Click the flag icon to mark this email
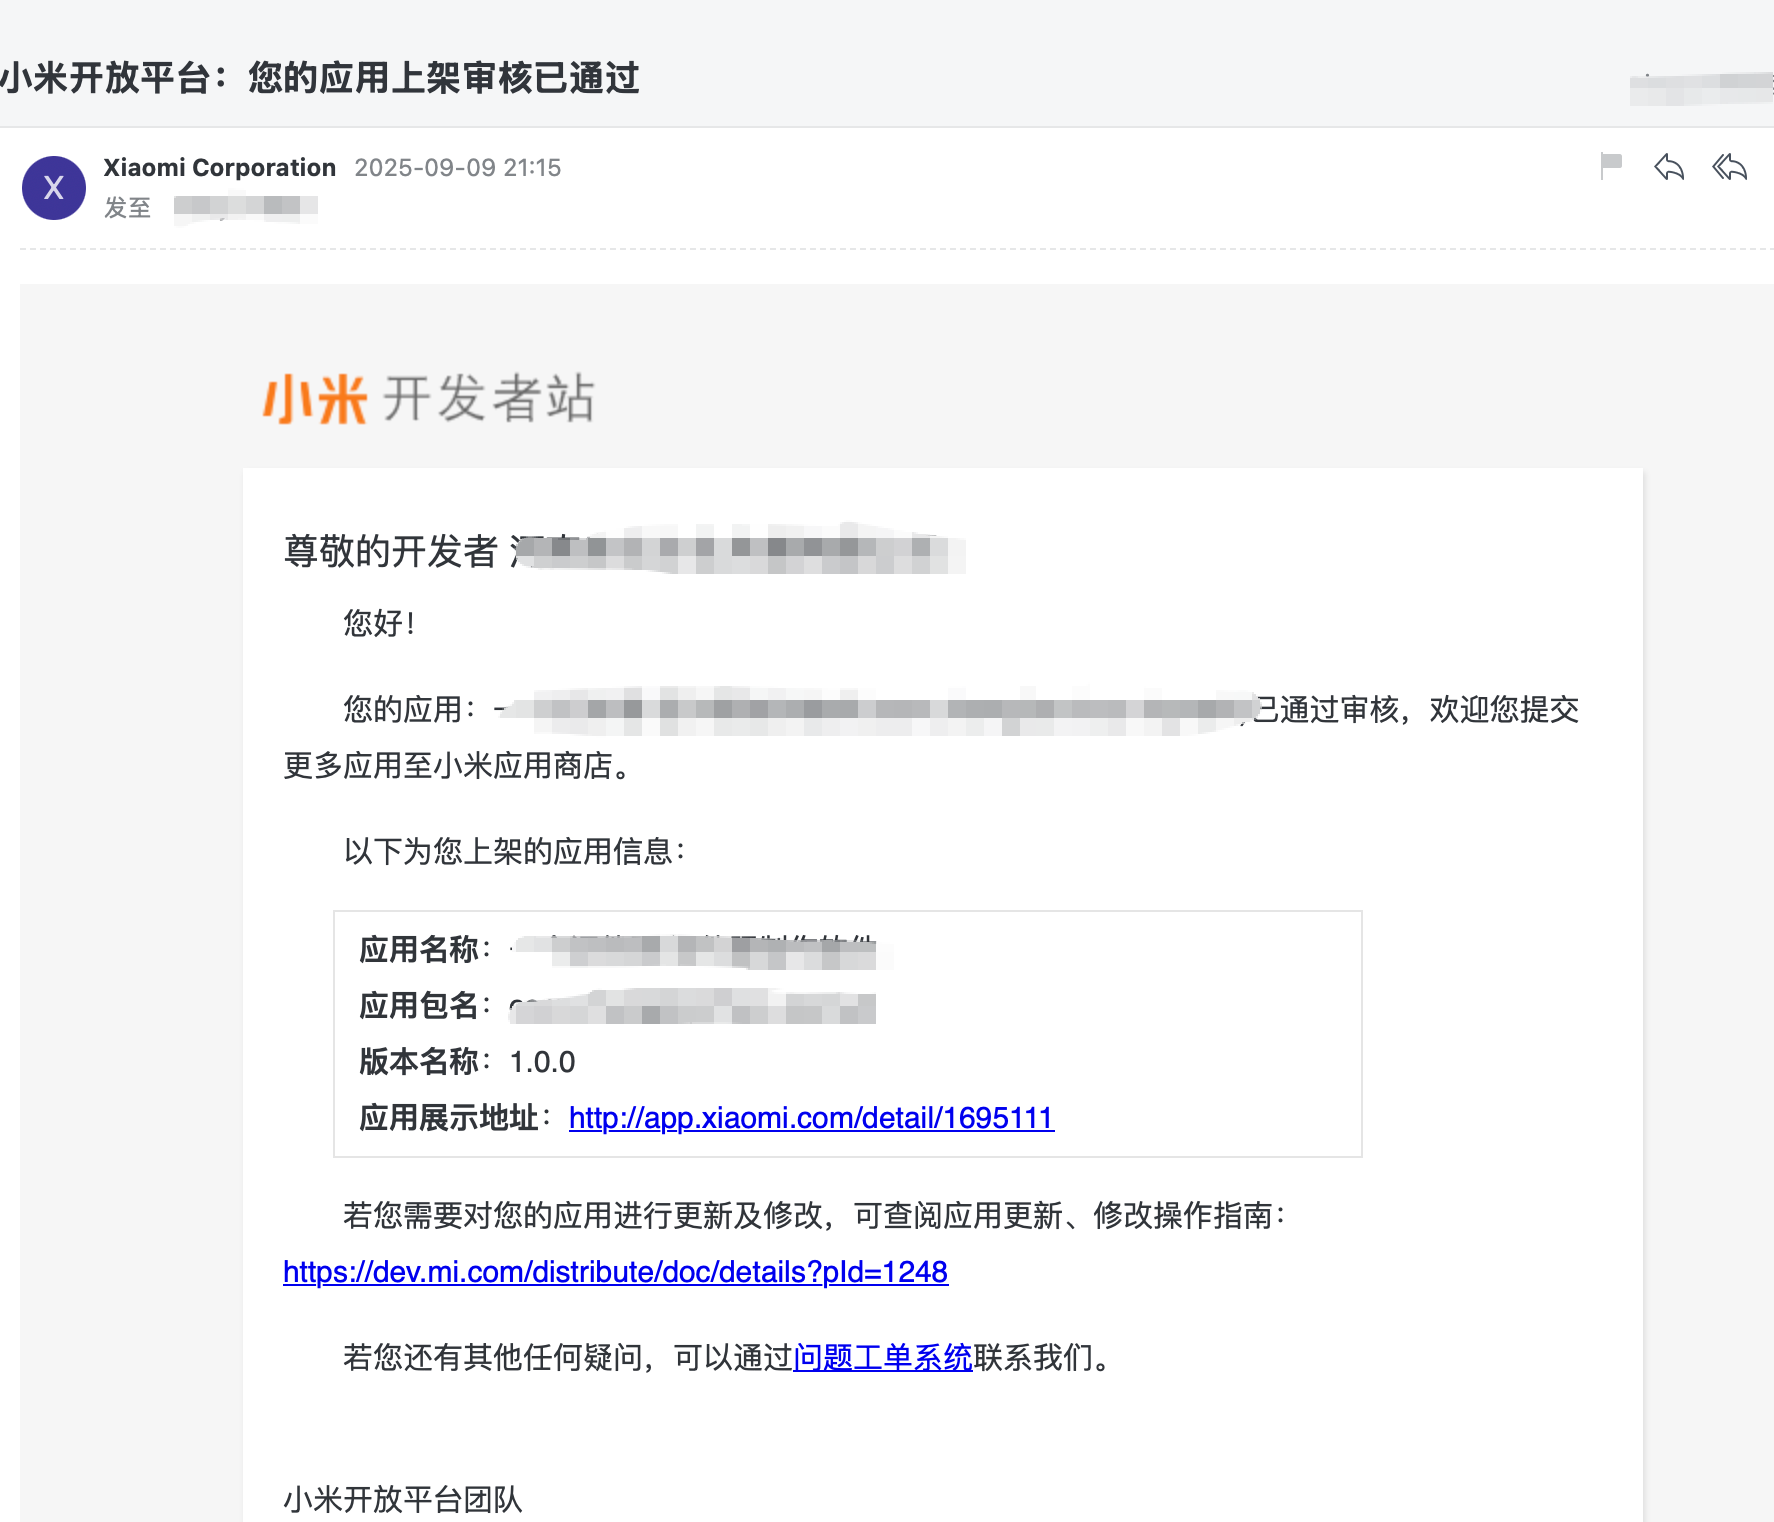 pyautogui.click(x=1610, y=166)
